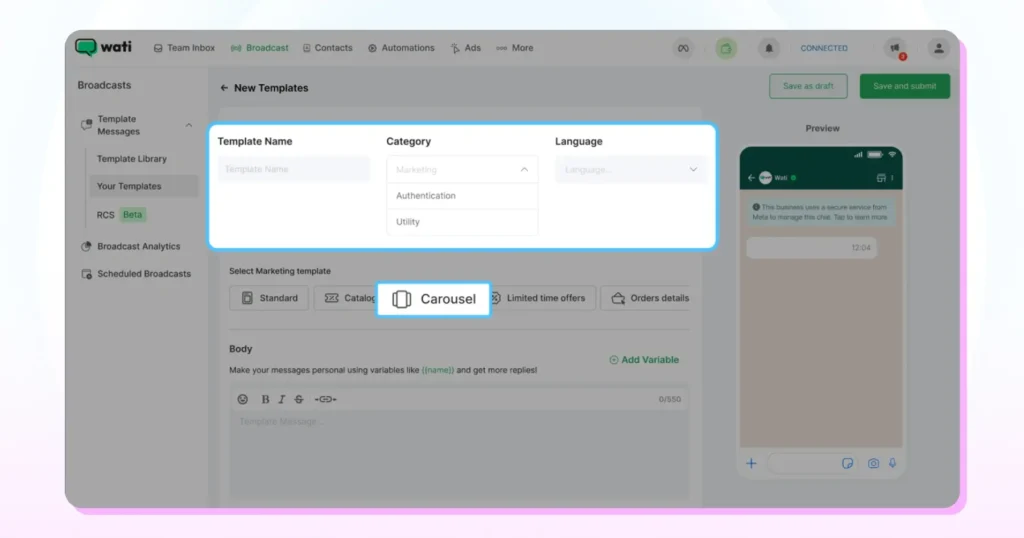The height and width of the screenshot is (538, 1024).
Task: Click the plus icon in phone preview
Action: coord(751,464)
